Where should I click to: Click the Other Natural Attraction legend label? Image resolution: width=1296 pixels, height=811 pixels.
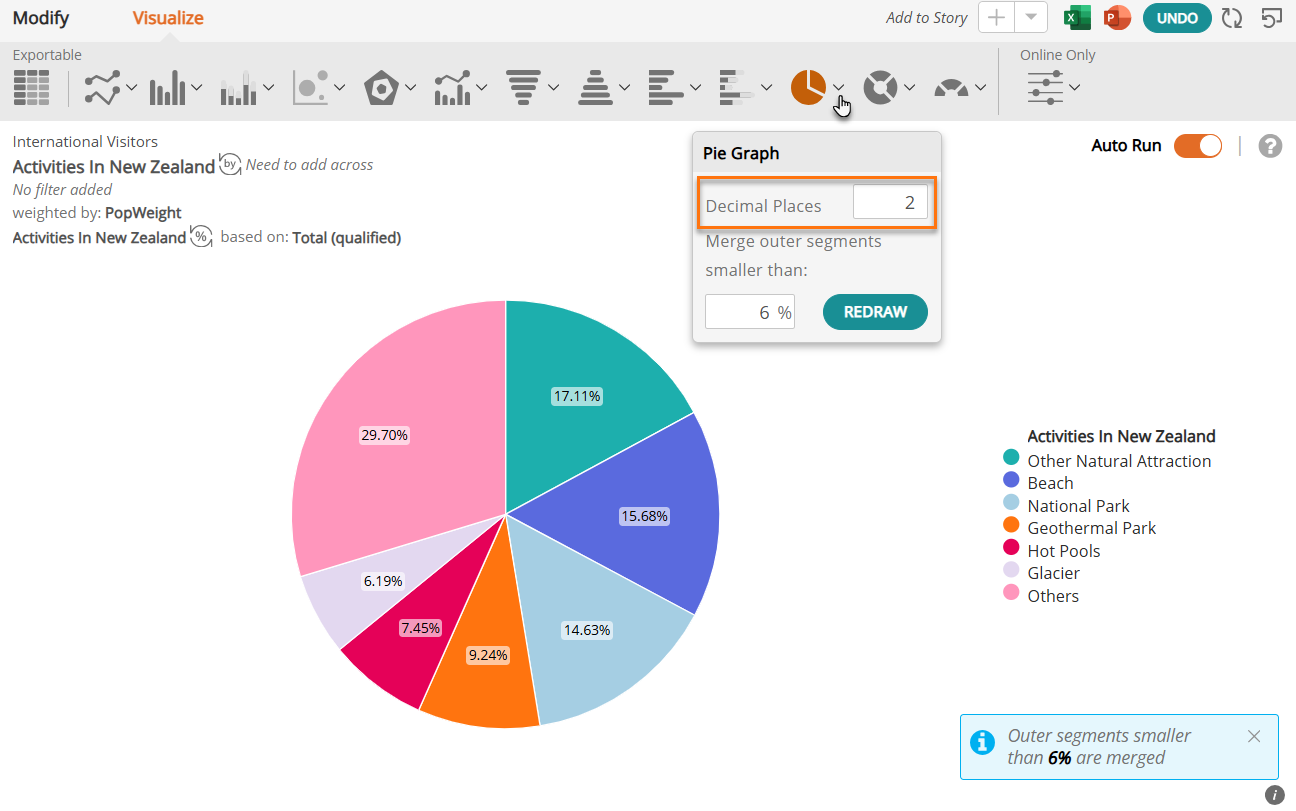tap(1119, 461)
